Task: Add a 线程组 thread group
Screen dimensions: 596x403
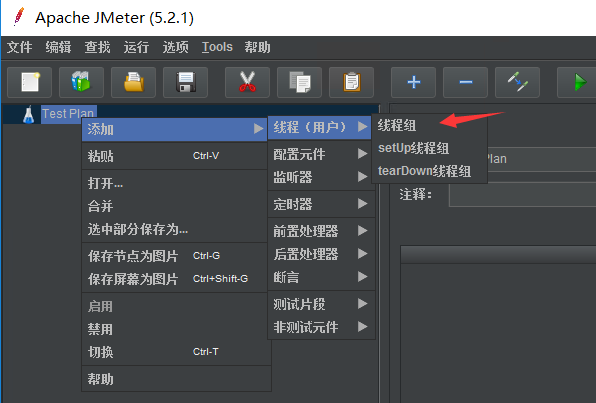Action: click(429, 125)
